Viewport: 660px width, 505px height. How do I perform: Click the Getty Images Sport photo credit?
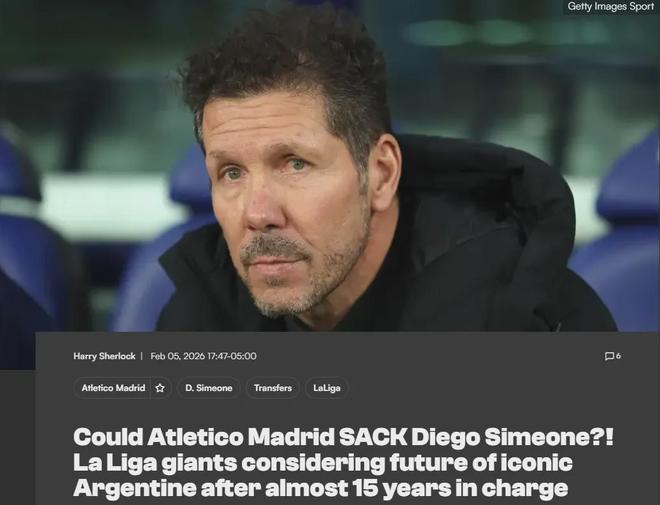610,6
